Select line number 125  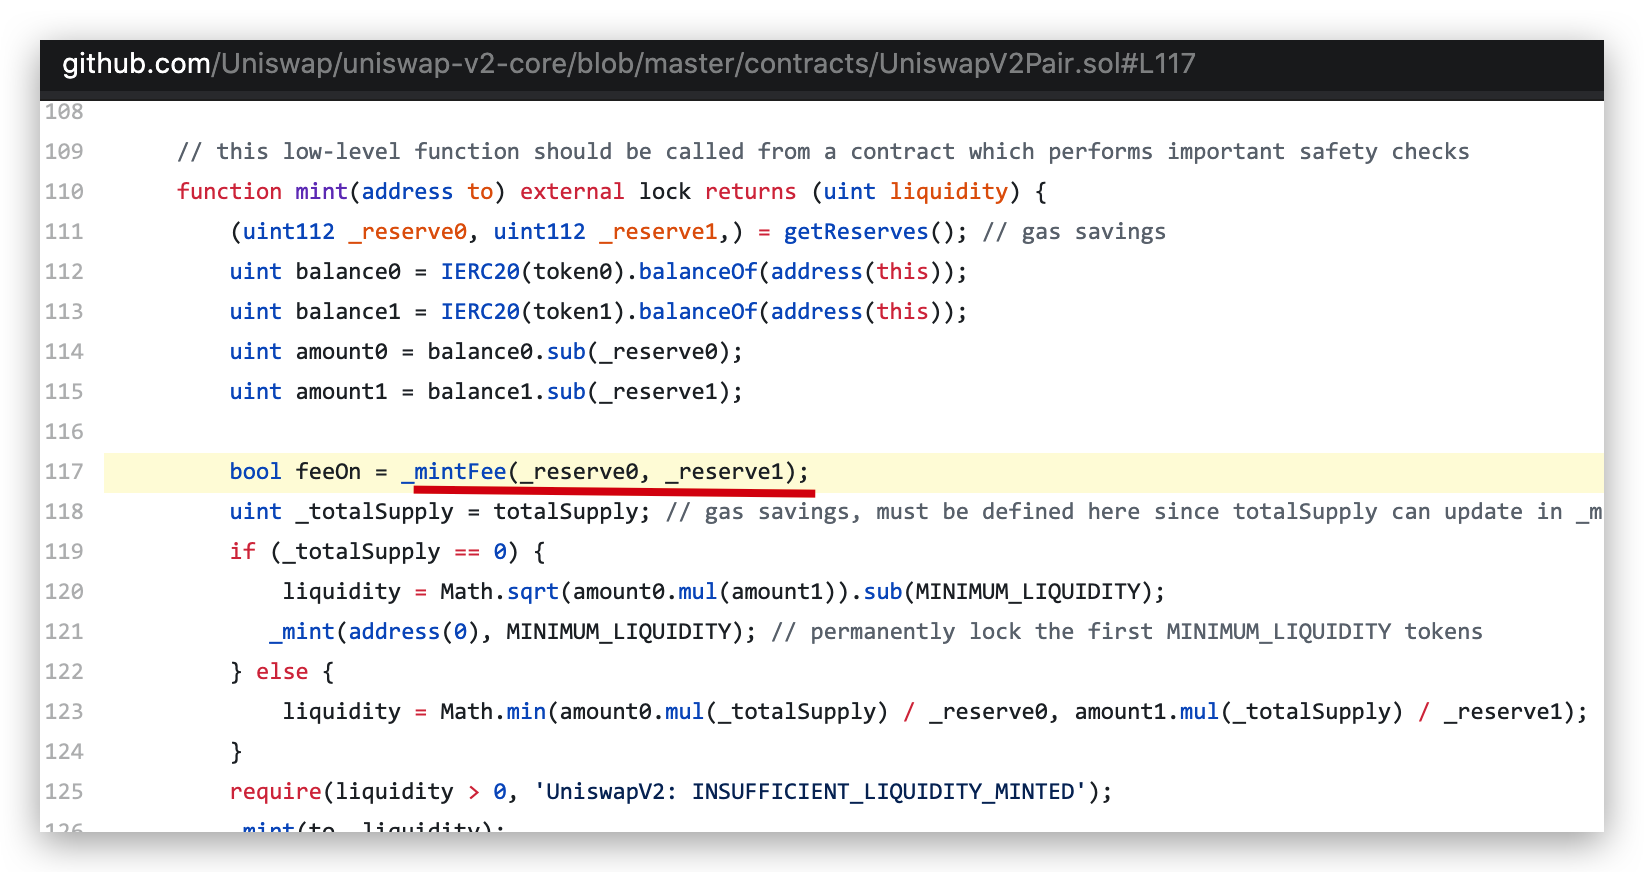tap(64, 792)
